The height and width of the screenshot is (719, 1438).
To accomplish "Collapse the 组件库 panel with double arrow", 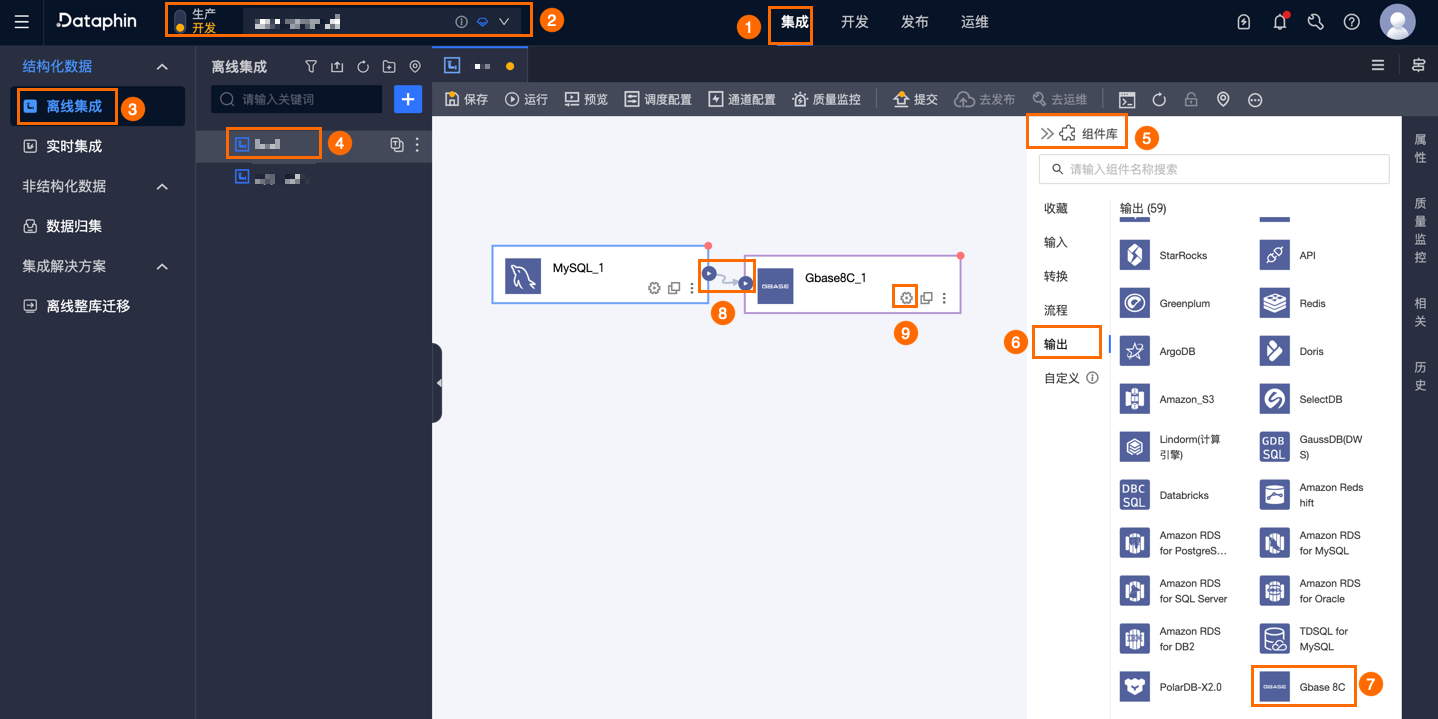I will pos(1047,133).
